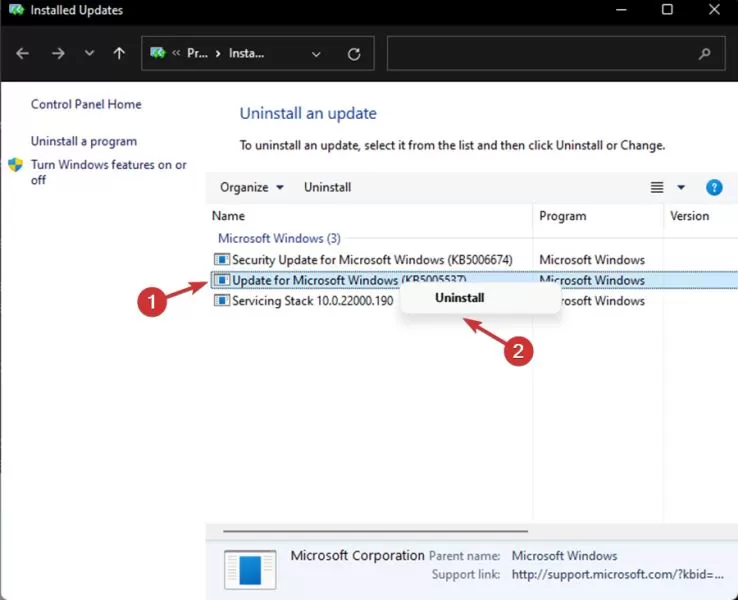The image size is (738, 600).
Task: Sort list by Name column header
Action: tap(228, 216)
